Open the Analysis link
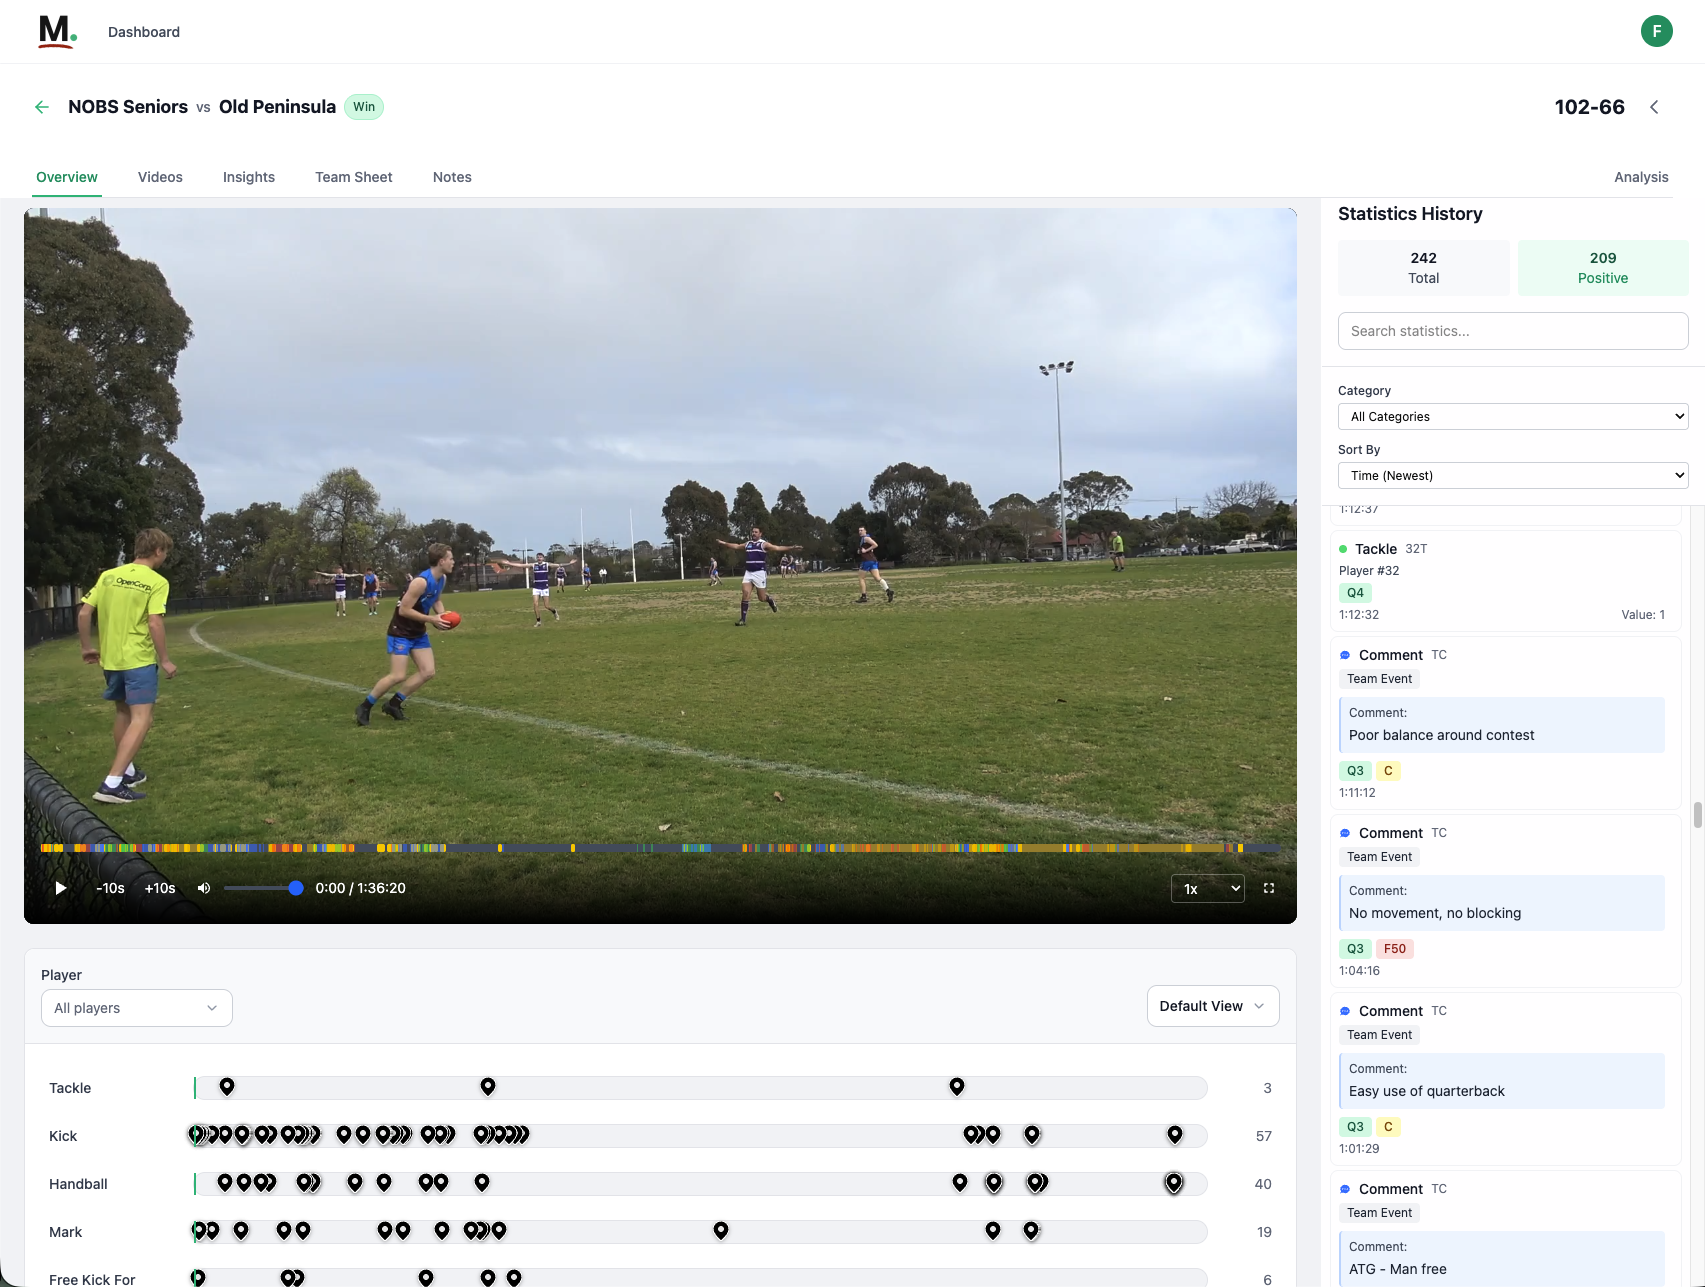 tap(1640, 177)
